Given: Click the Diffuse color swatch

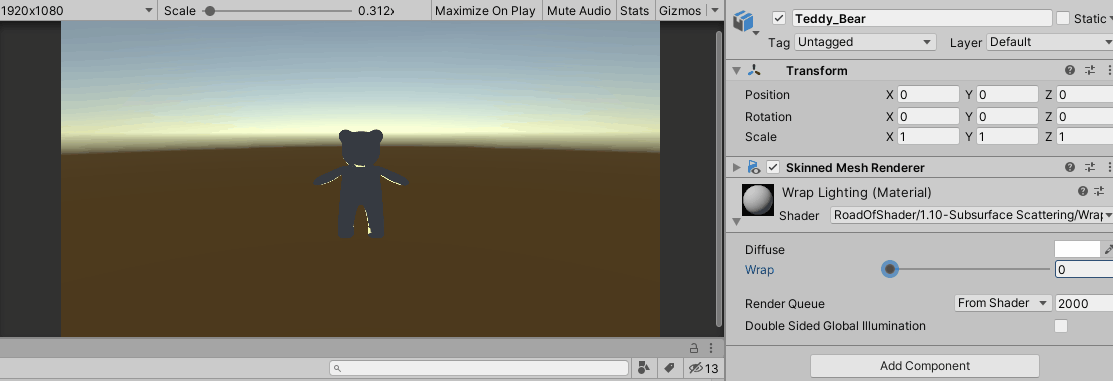Looking at the screenshot, I should 1077,249.
